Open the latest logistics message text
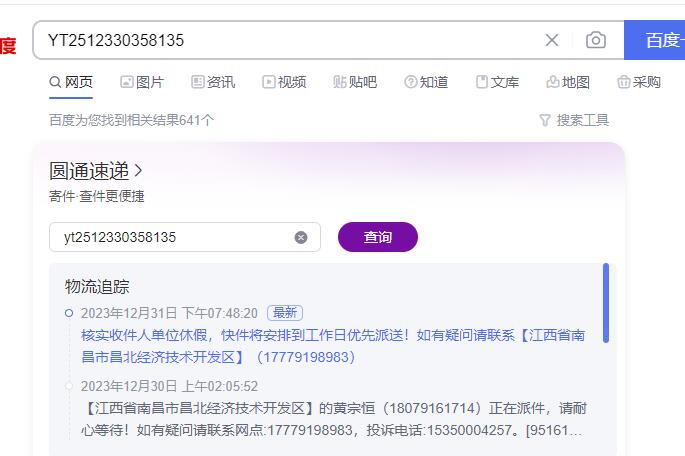The image size is (685, 456). pyautogui.click(x=333, y=346)
